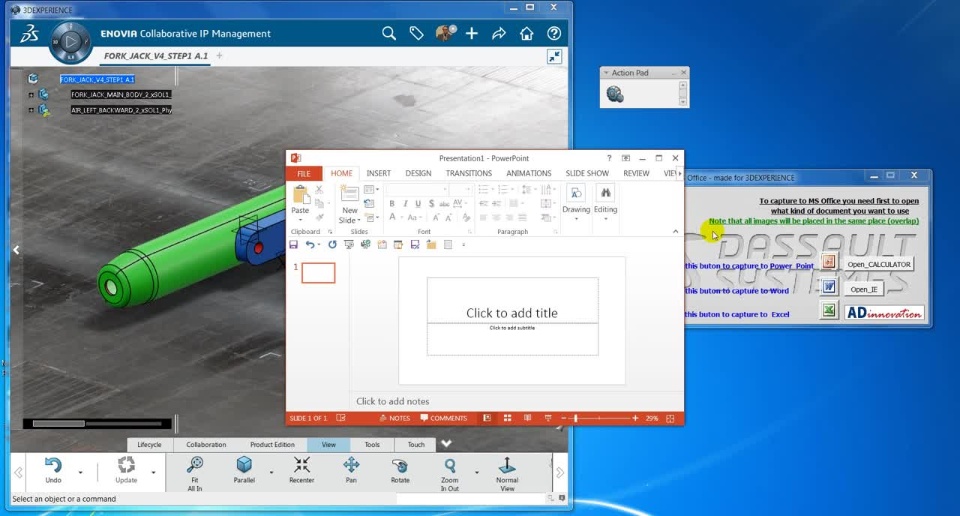The height and width of the screenshot is (516, 960).
Task: Click the gear macro icon in Action Pad
Action: [615, 94]
